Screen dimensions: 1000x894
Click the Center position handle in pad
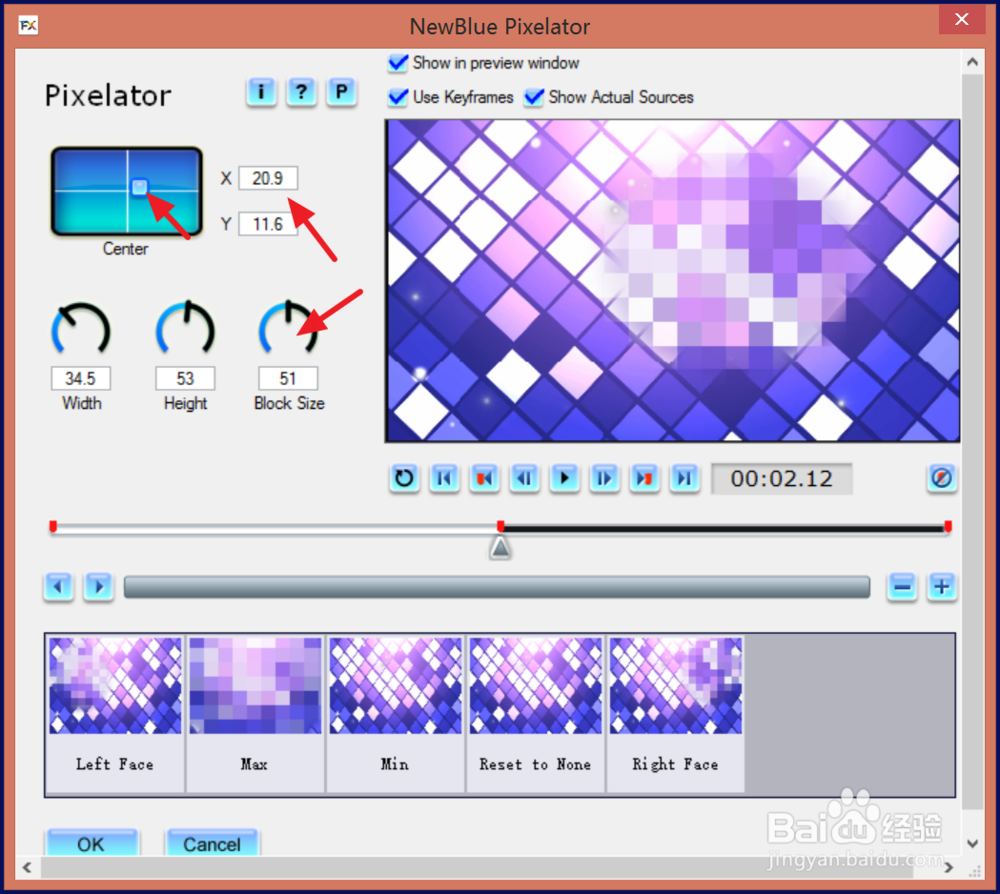pyautogui.click(x=139, y=187)
